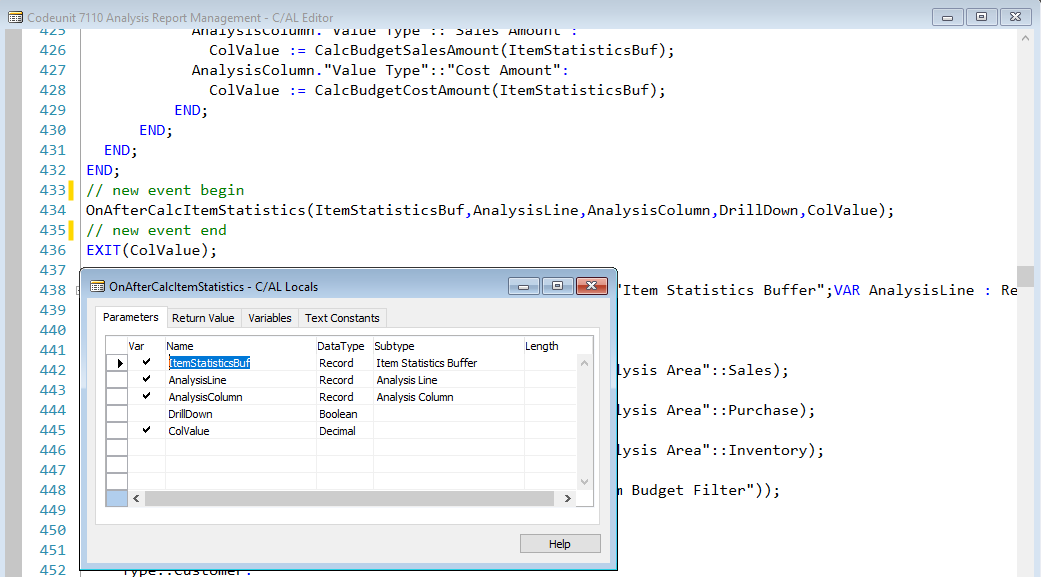Click the Codeunit 7110 window title bar icon
Image resolution: width=1041 pixels, height=577 pixels.
[13, 17]
